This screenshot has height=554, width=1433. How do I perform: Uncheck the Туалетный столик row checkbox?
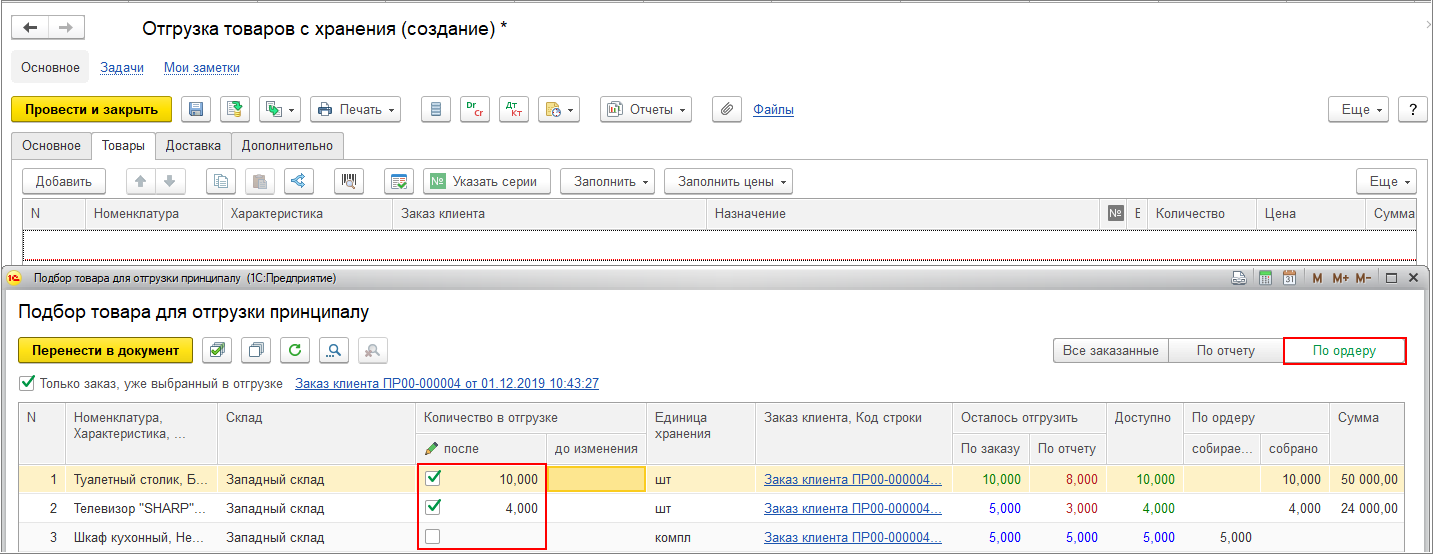coord(432,478)
